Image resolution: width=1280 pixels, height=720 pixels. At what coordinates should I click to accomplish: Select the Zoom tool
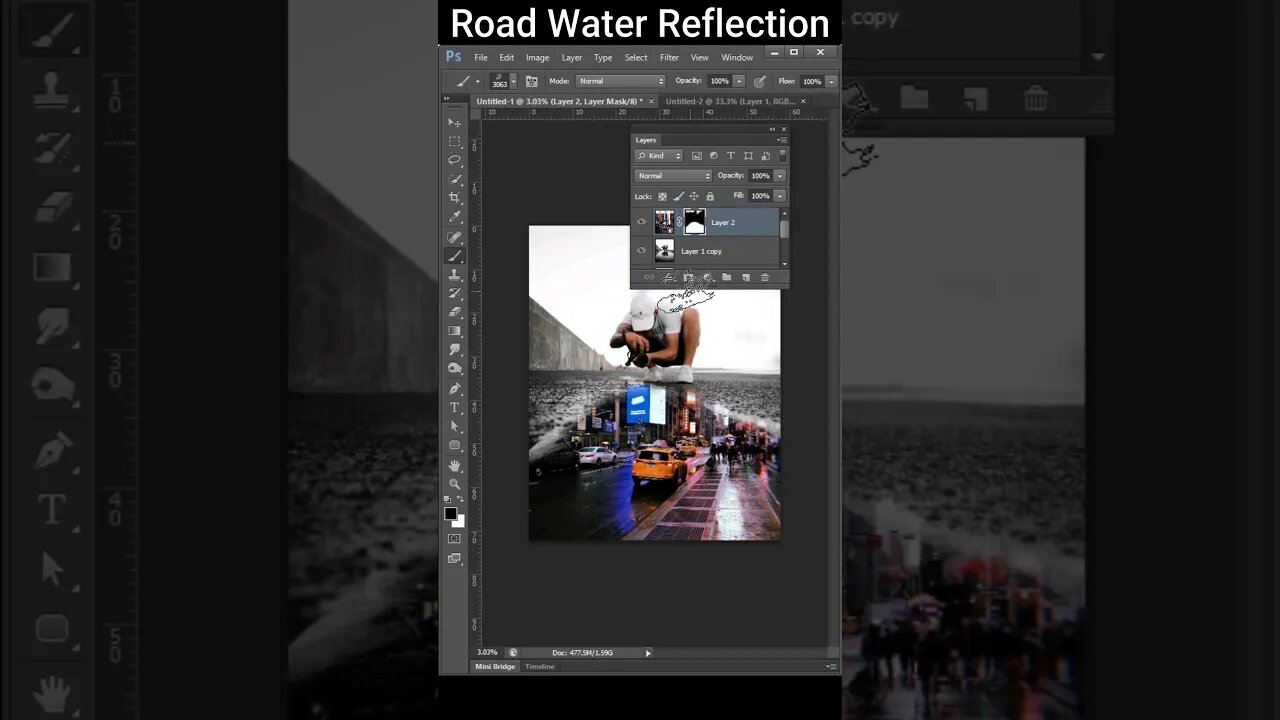(454, 484)
